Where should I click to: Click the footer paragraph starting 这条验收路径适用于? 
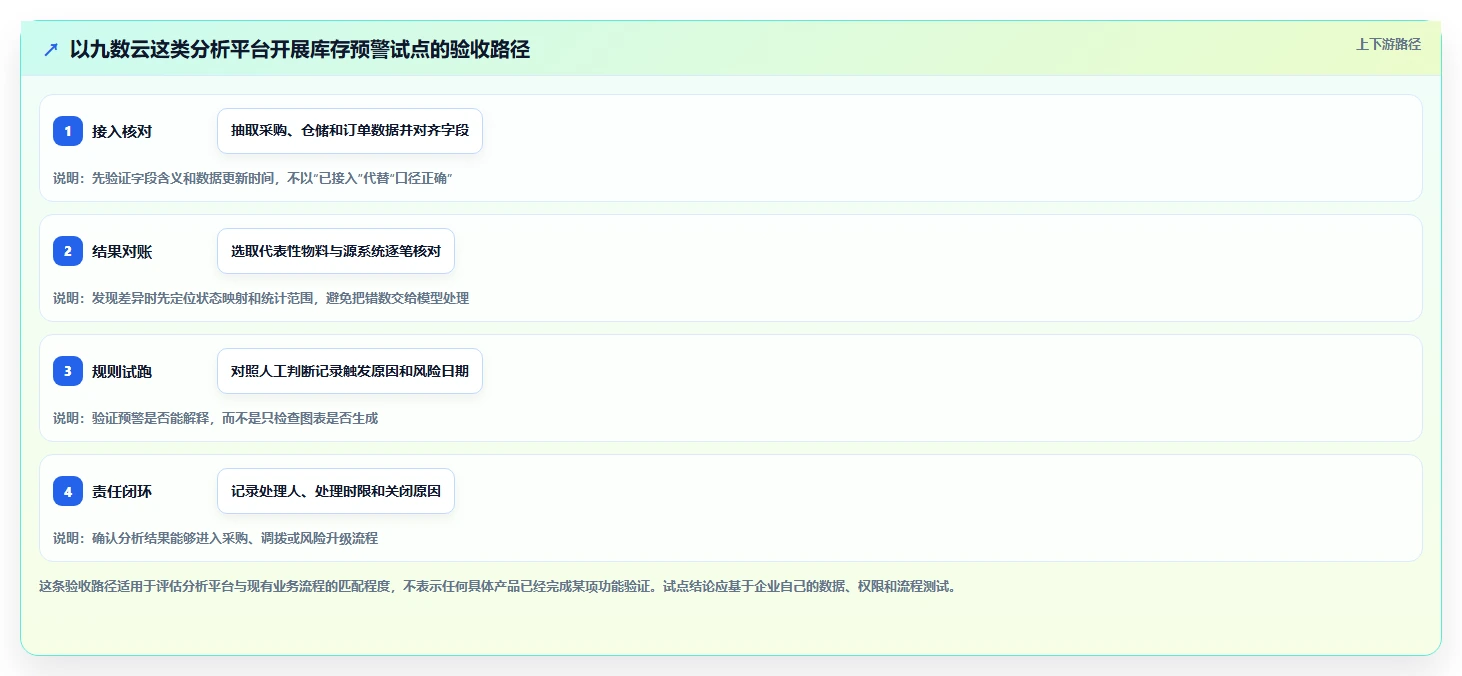498,587
